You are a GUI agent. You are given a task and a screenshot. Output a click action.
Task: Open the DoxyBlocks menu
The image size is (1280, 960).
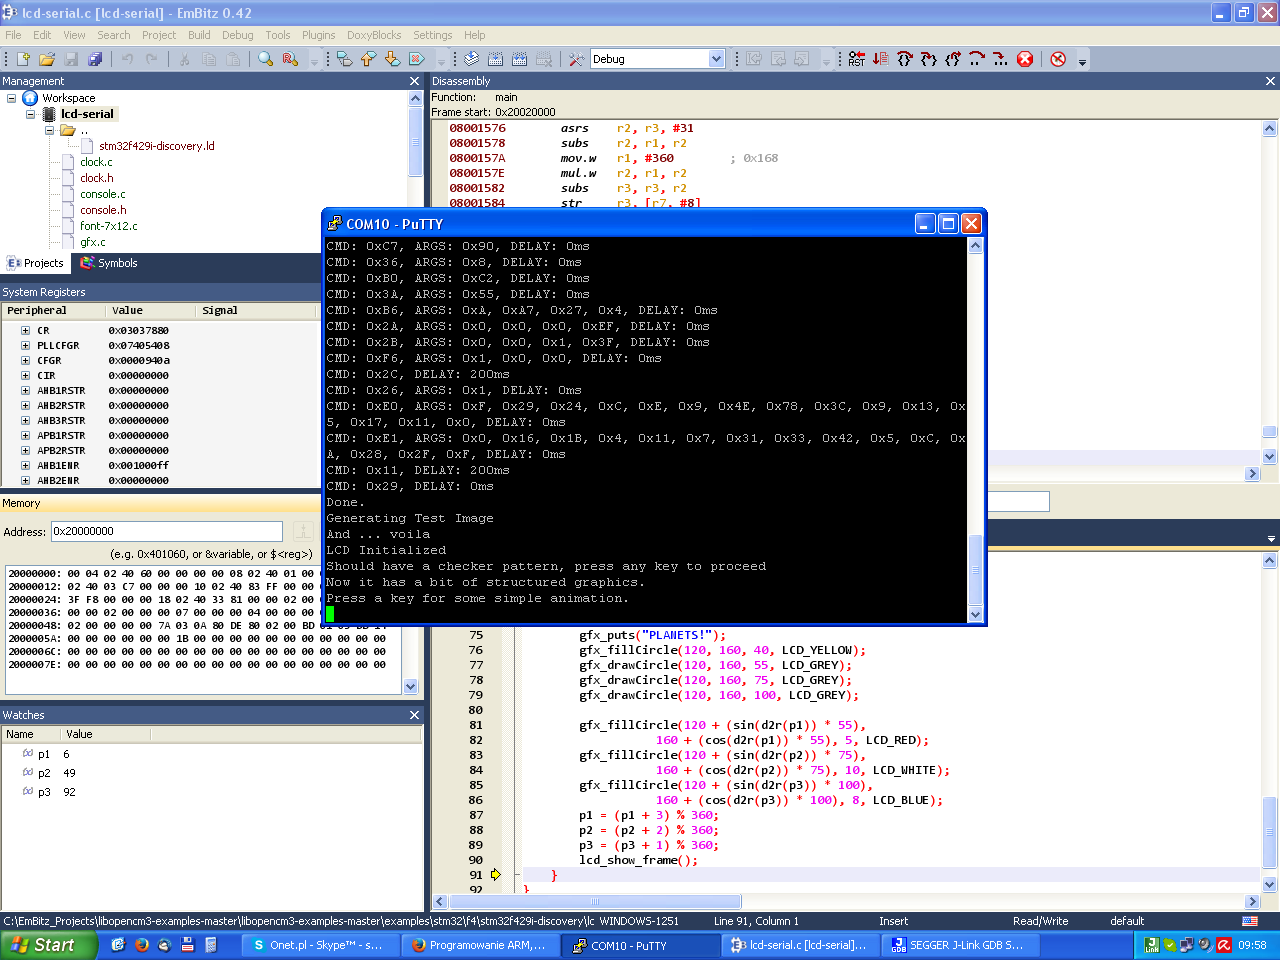tap(373, 35)
